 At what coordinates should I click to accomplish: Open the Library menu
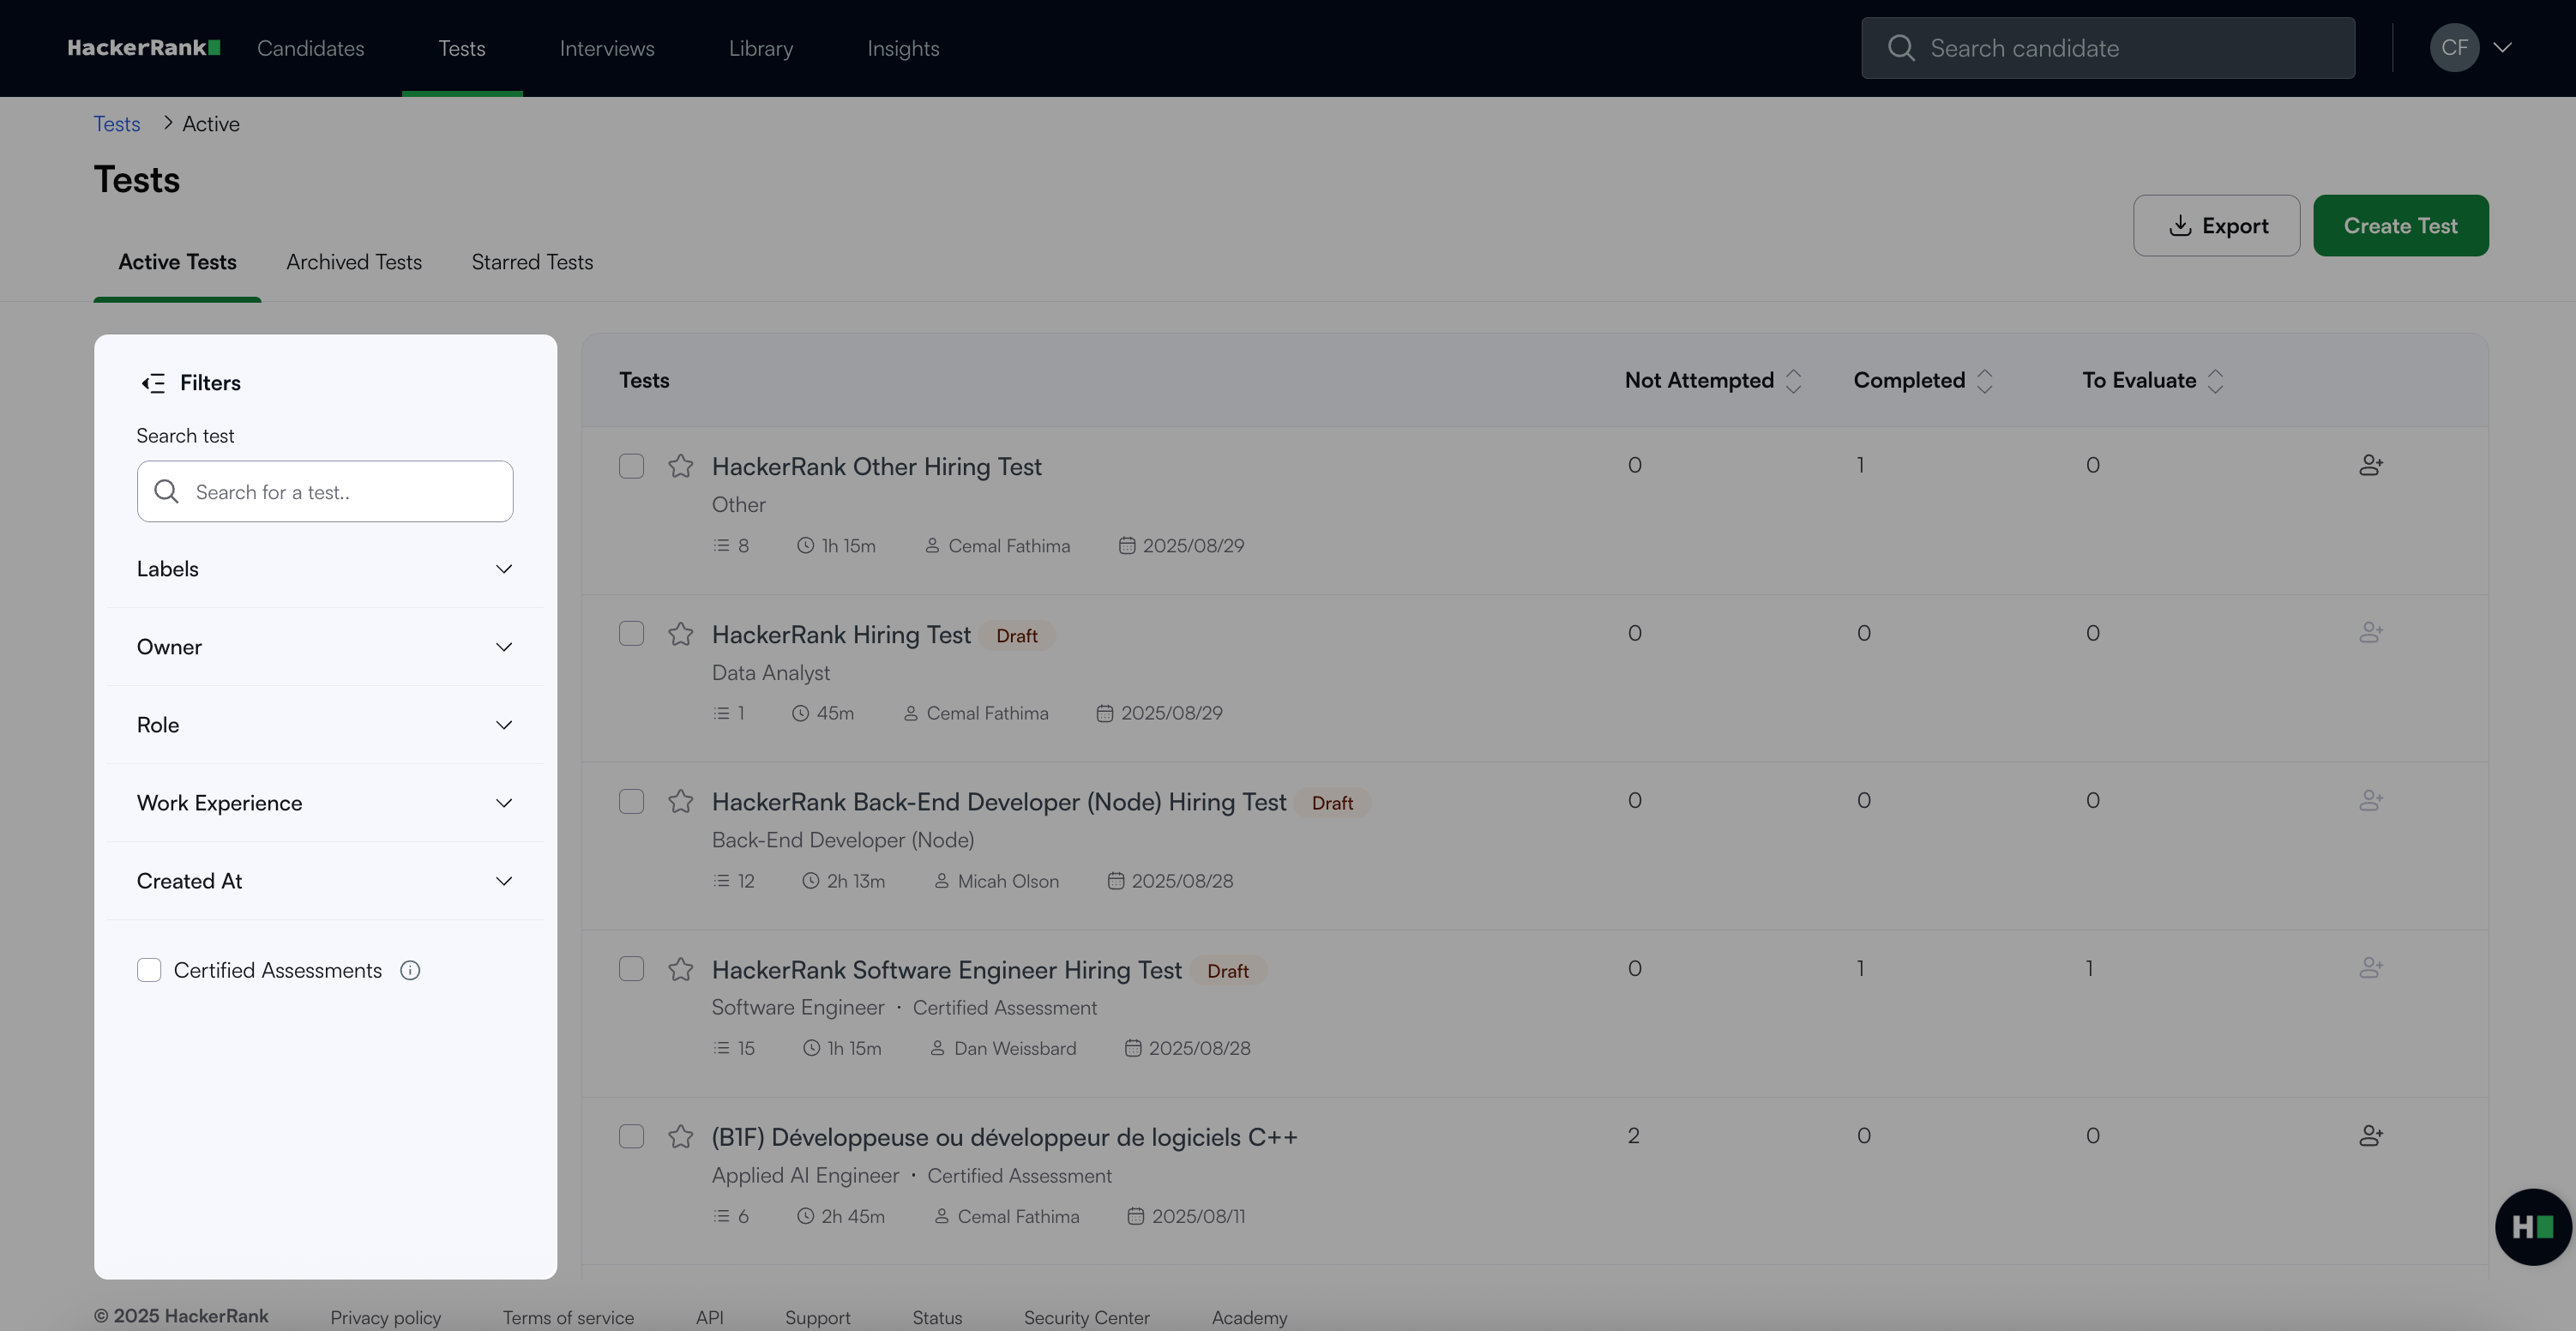click(760, 48)
